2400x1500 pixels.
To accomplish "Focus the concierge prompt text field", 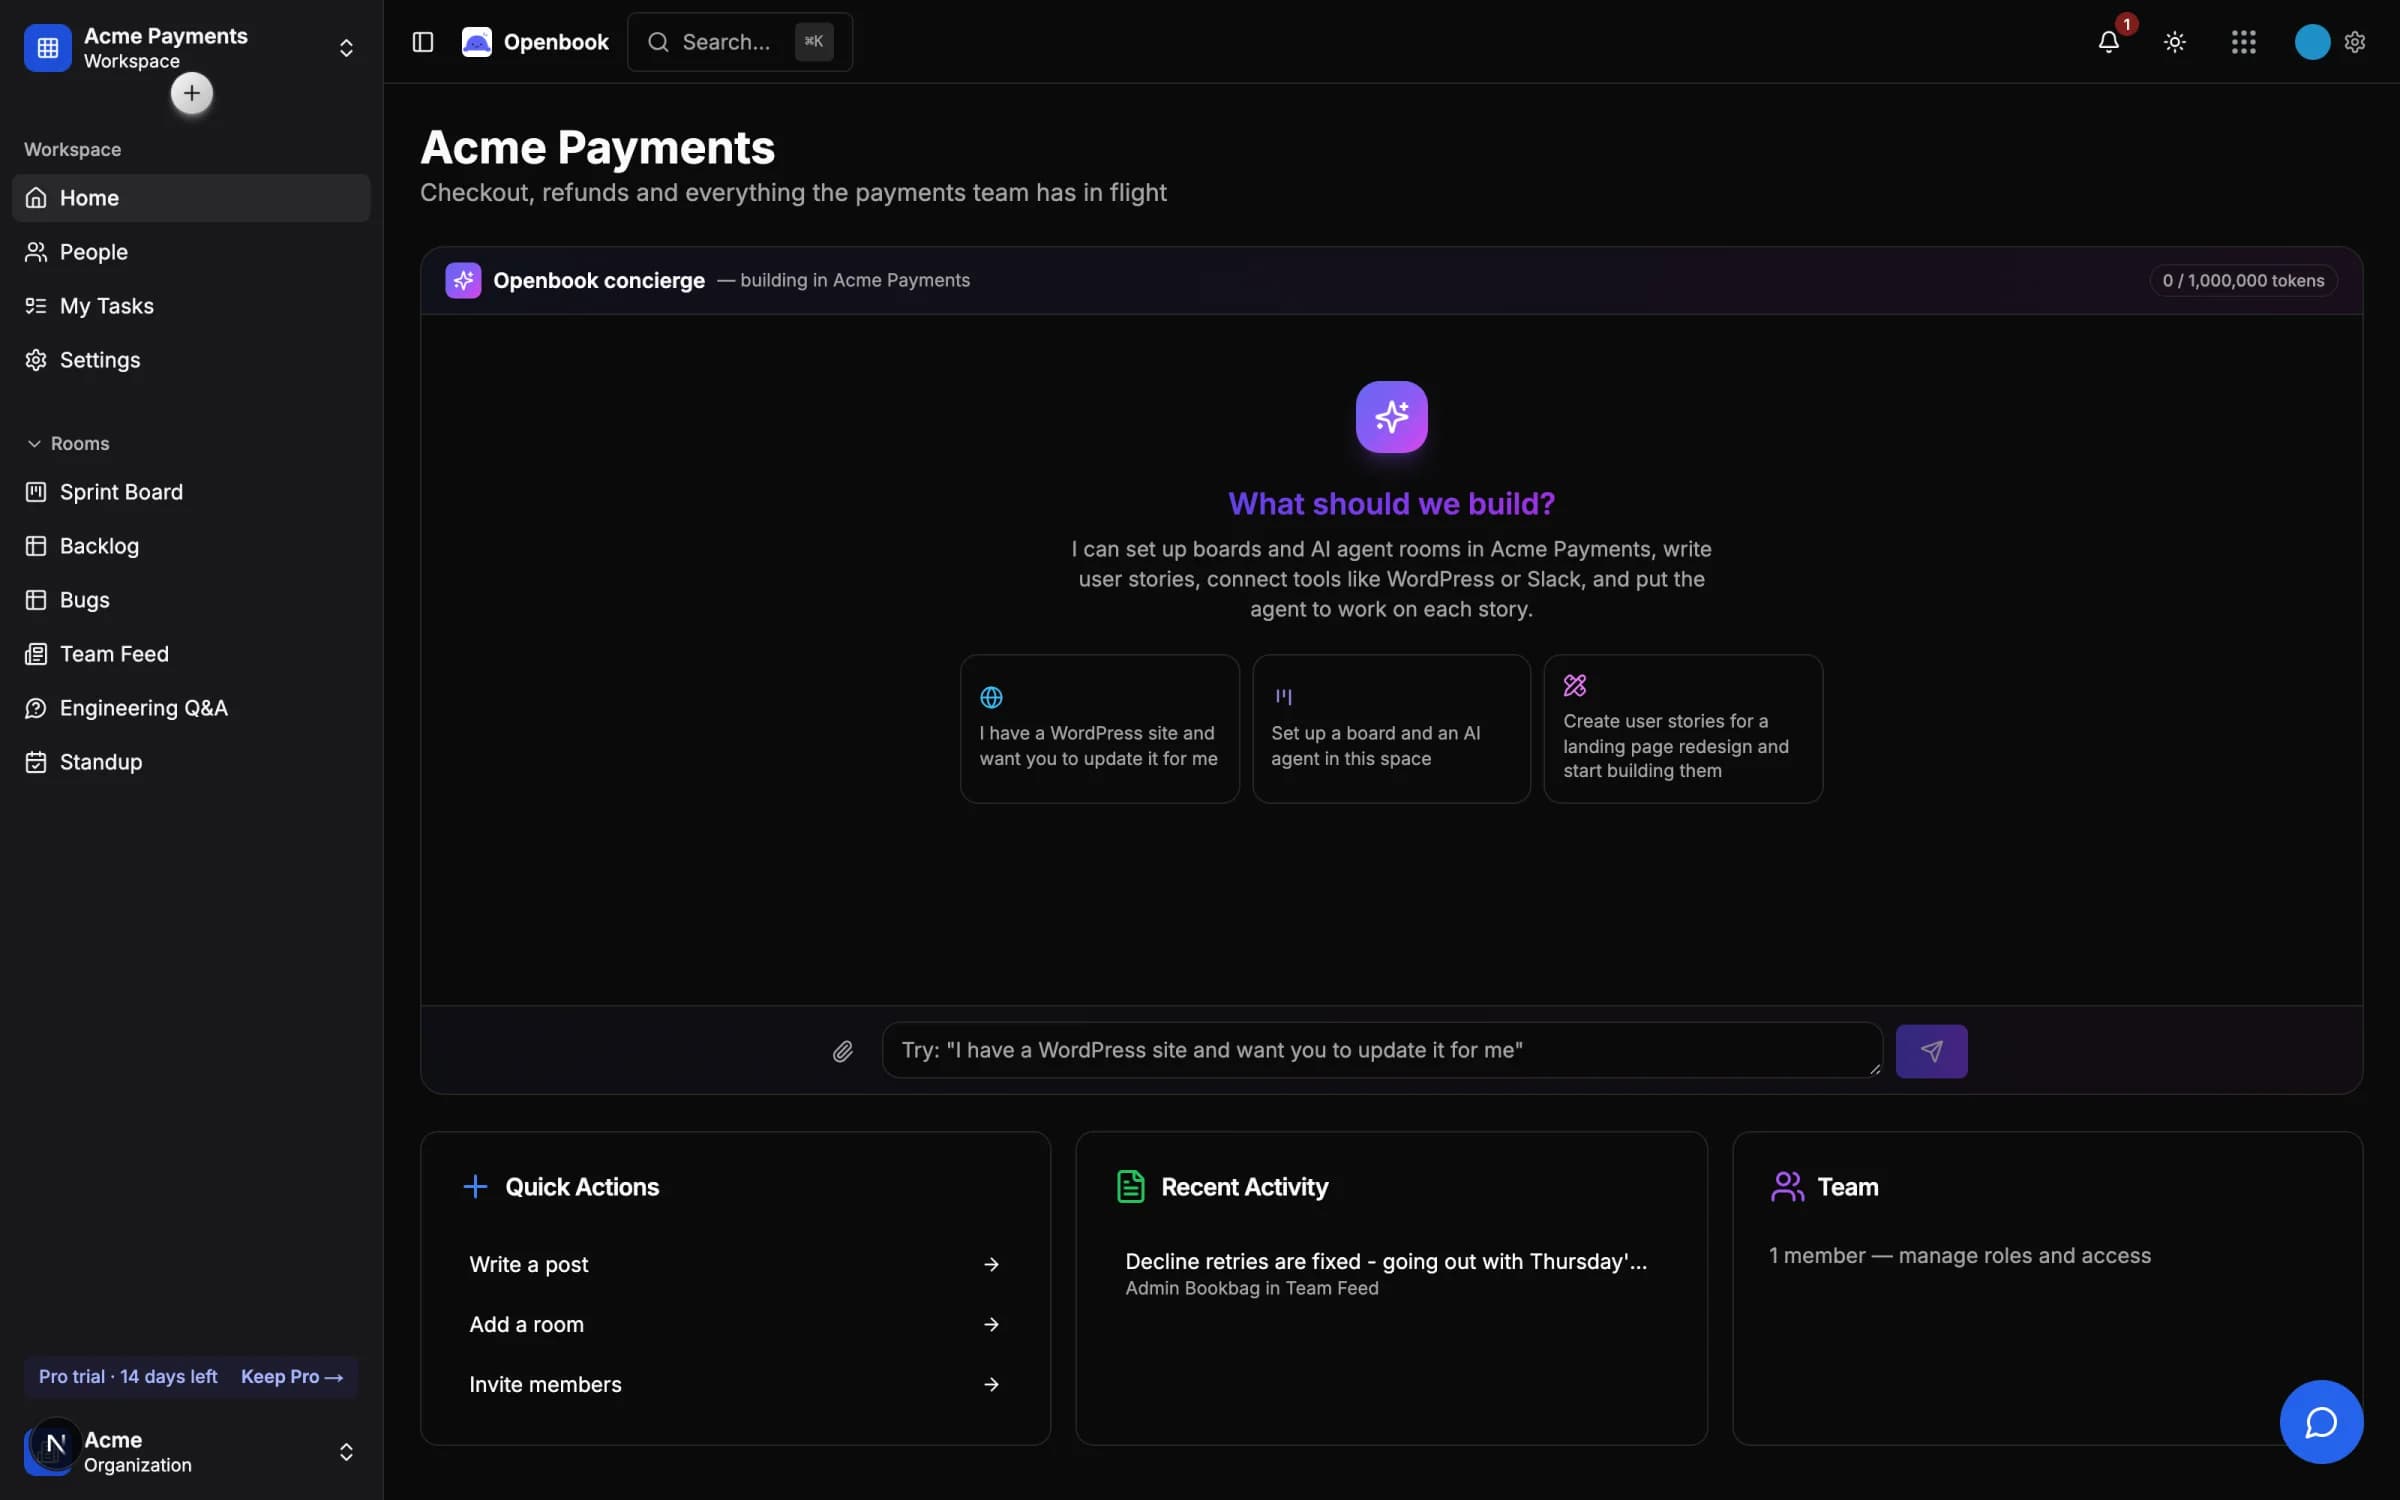I will (1382, 1050).
